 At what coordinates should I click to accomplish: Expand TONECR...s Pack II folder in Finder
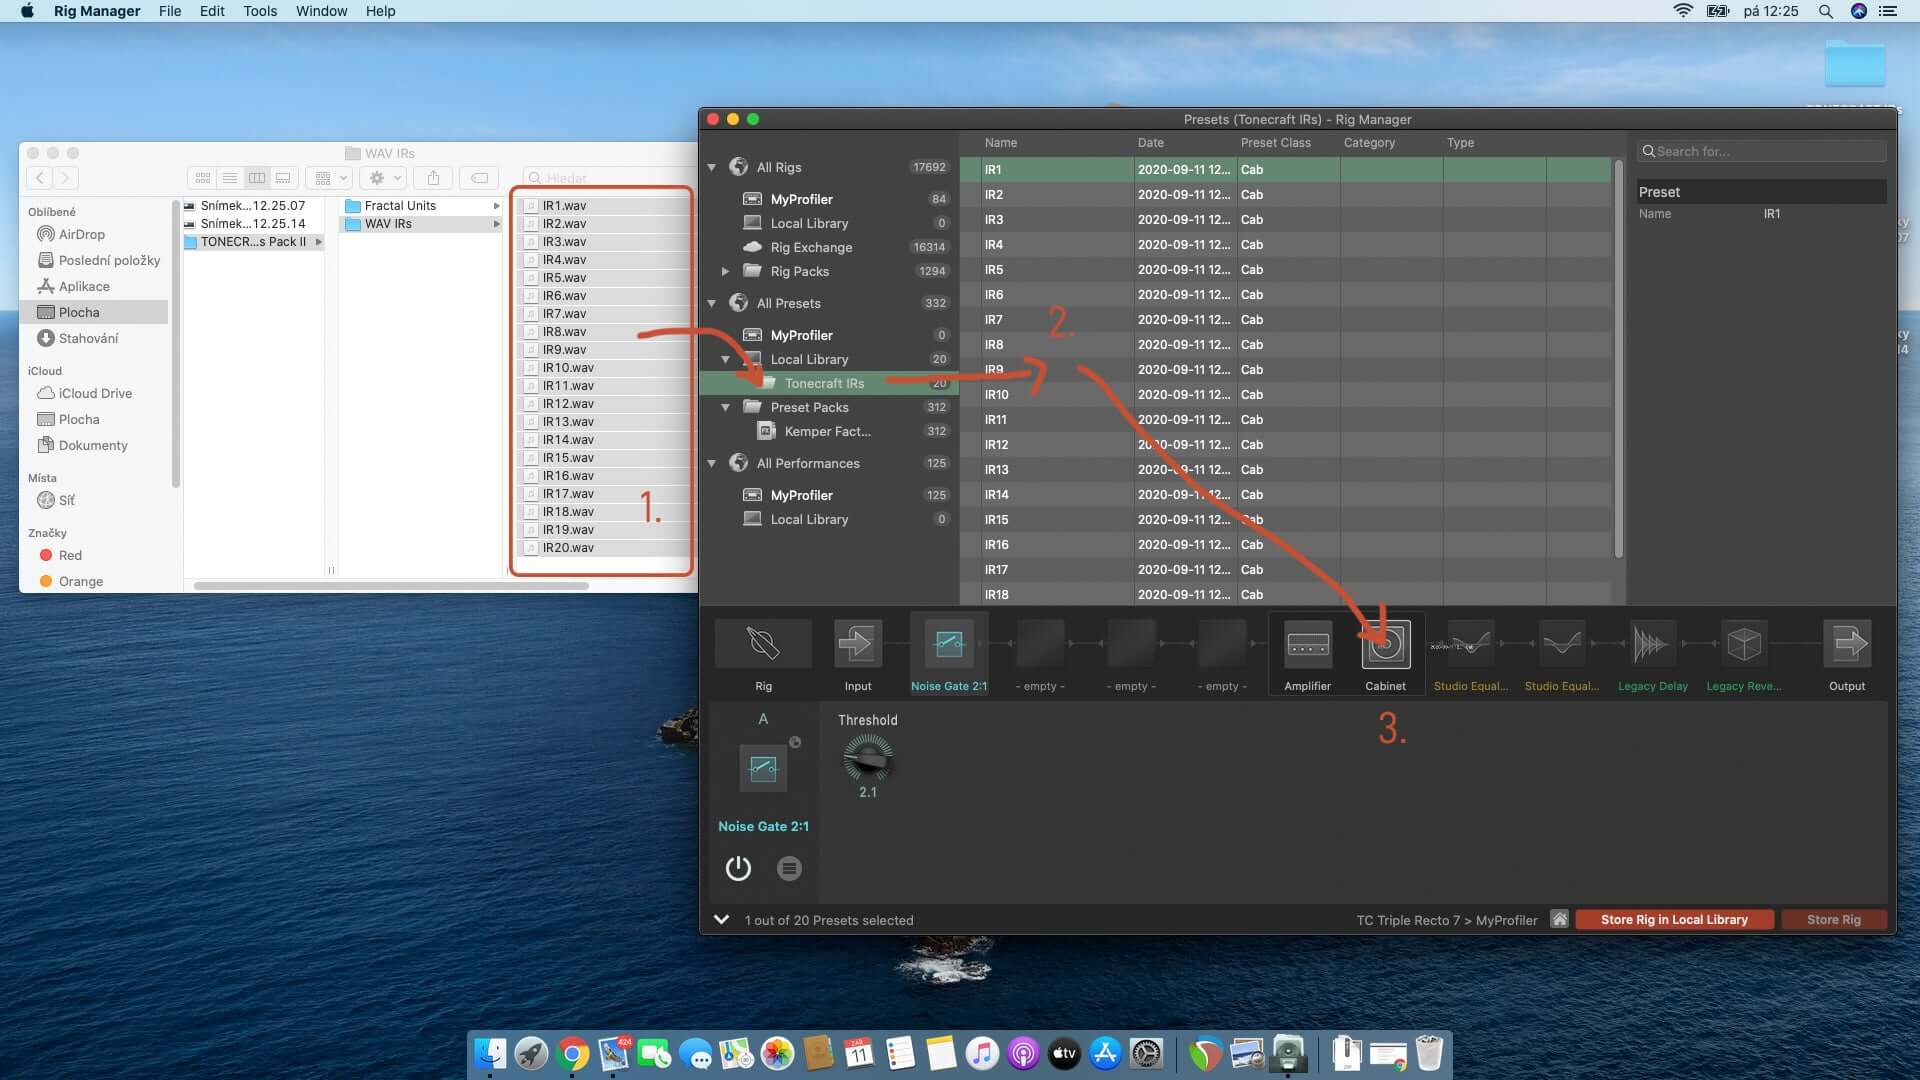pos(318,242)
